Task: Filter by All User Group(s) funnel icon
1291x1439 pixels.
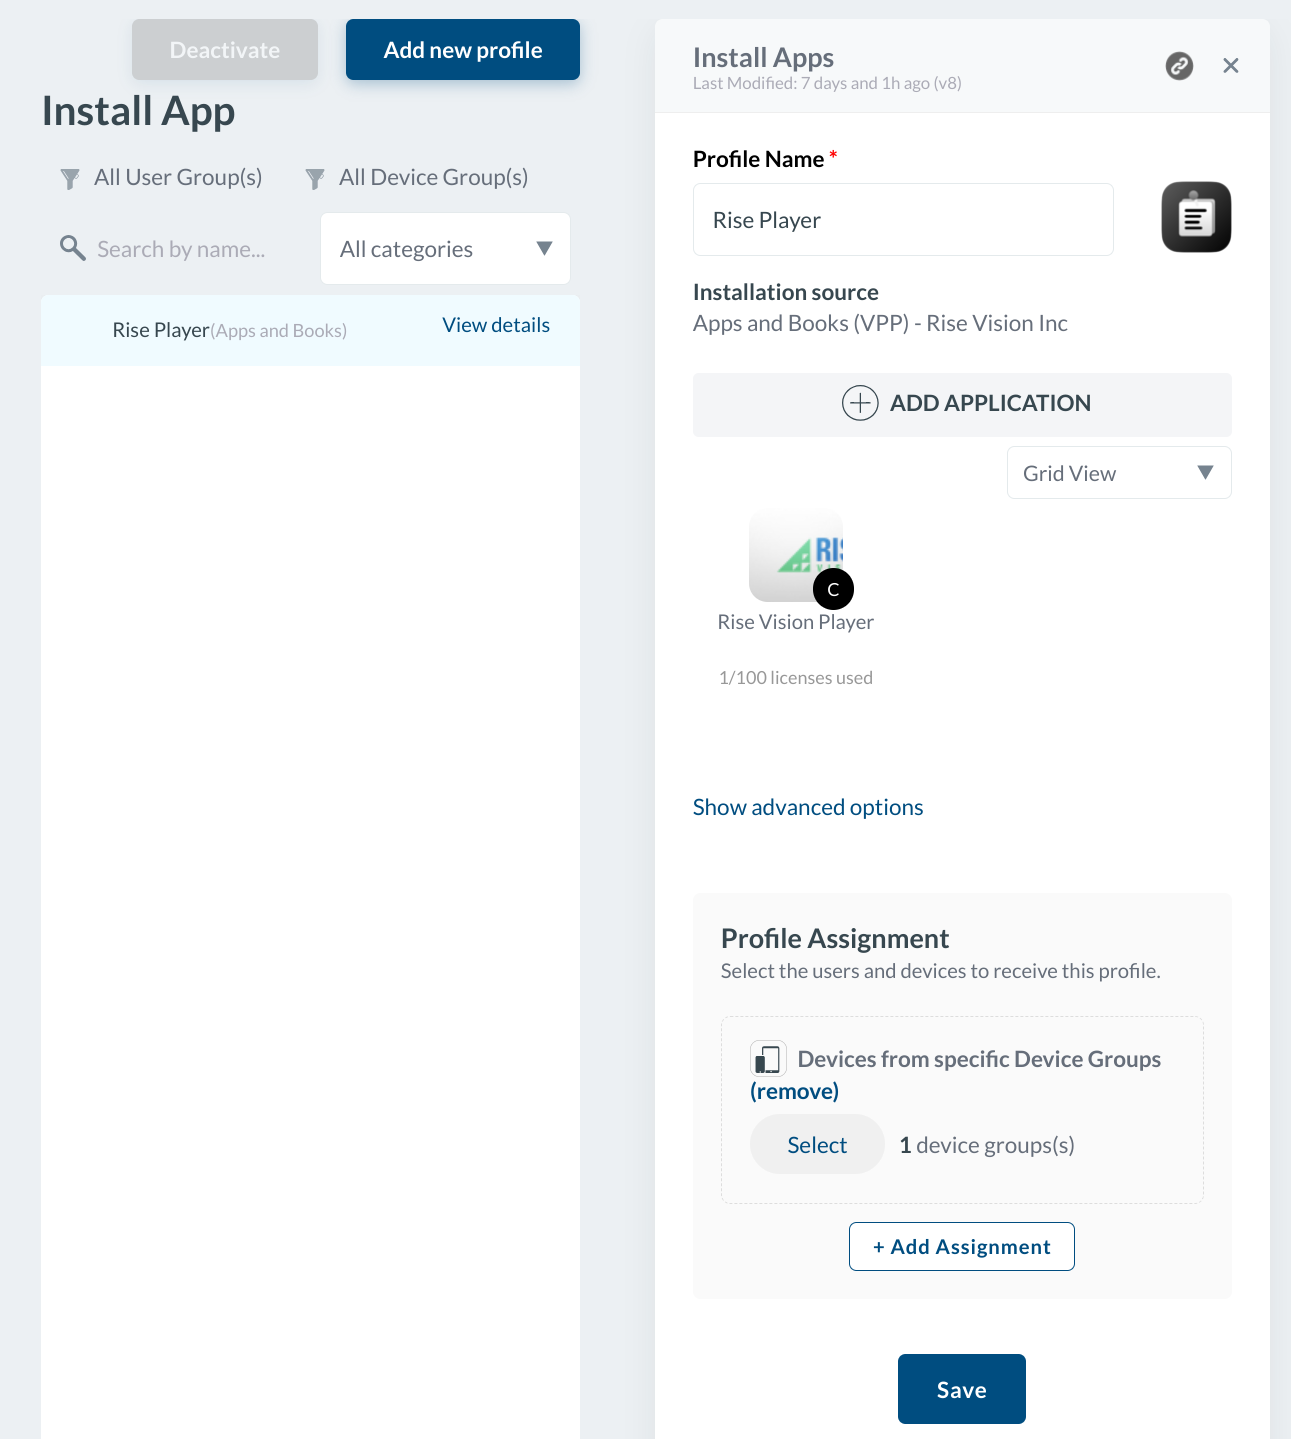Action: (x=70, y=179)
